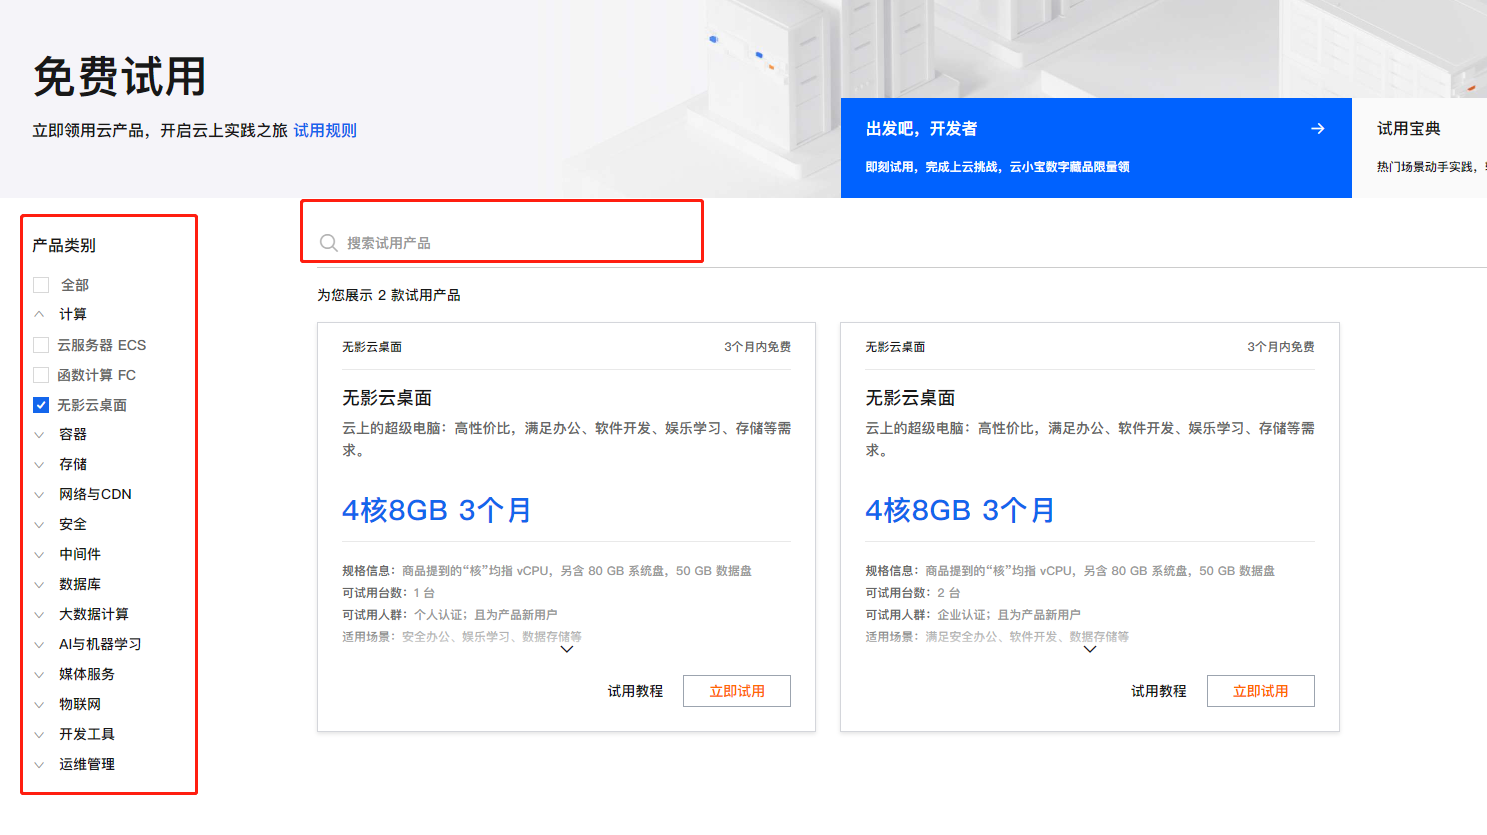The width and height of the screenshot is (1487, 835).
Task: Click the 为您展示 2 款试用产品 text
Action: point(389,295)
